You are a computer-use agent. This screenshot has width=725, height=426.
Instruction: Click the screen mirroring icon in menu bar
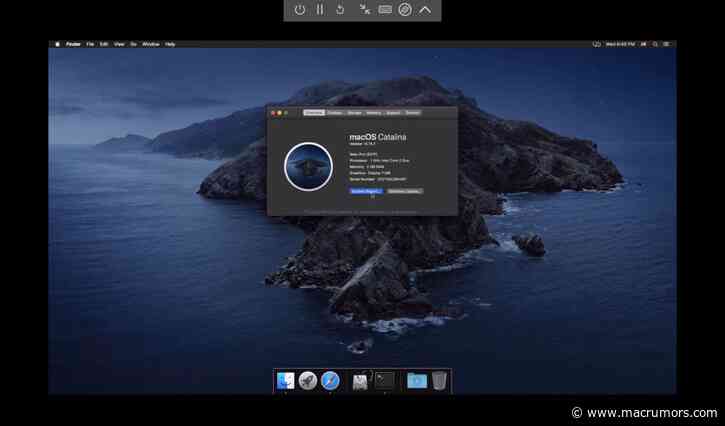(596, 44)
